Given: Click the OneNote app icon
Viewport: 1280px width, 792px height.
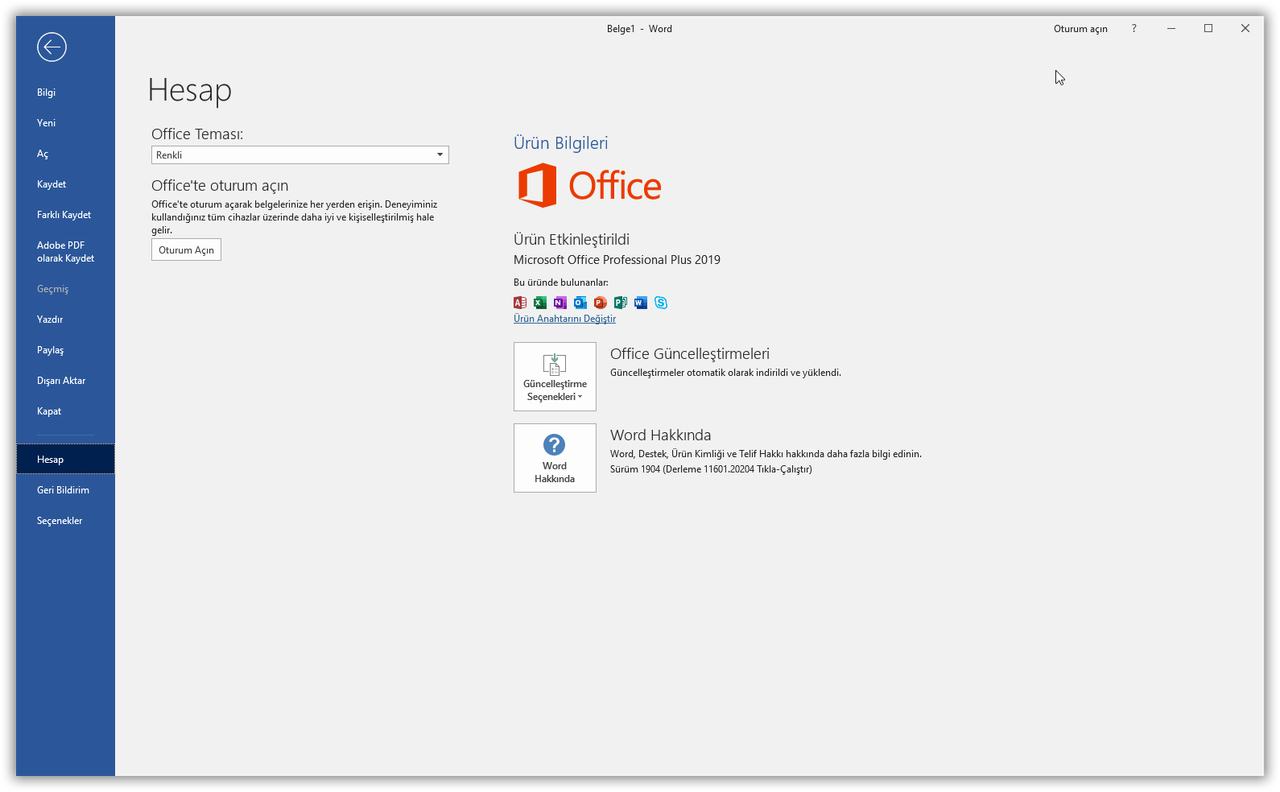Looking at the screenshot, I should pyautogui.click(x=560, y=303).
